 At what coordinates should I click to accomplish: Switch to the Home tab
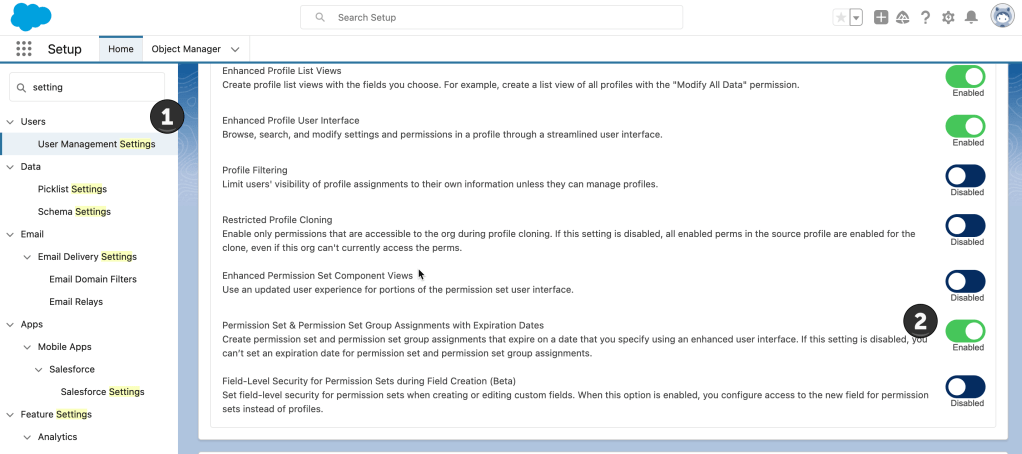(120, 49)
